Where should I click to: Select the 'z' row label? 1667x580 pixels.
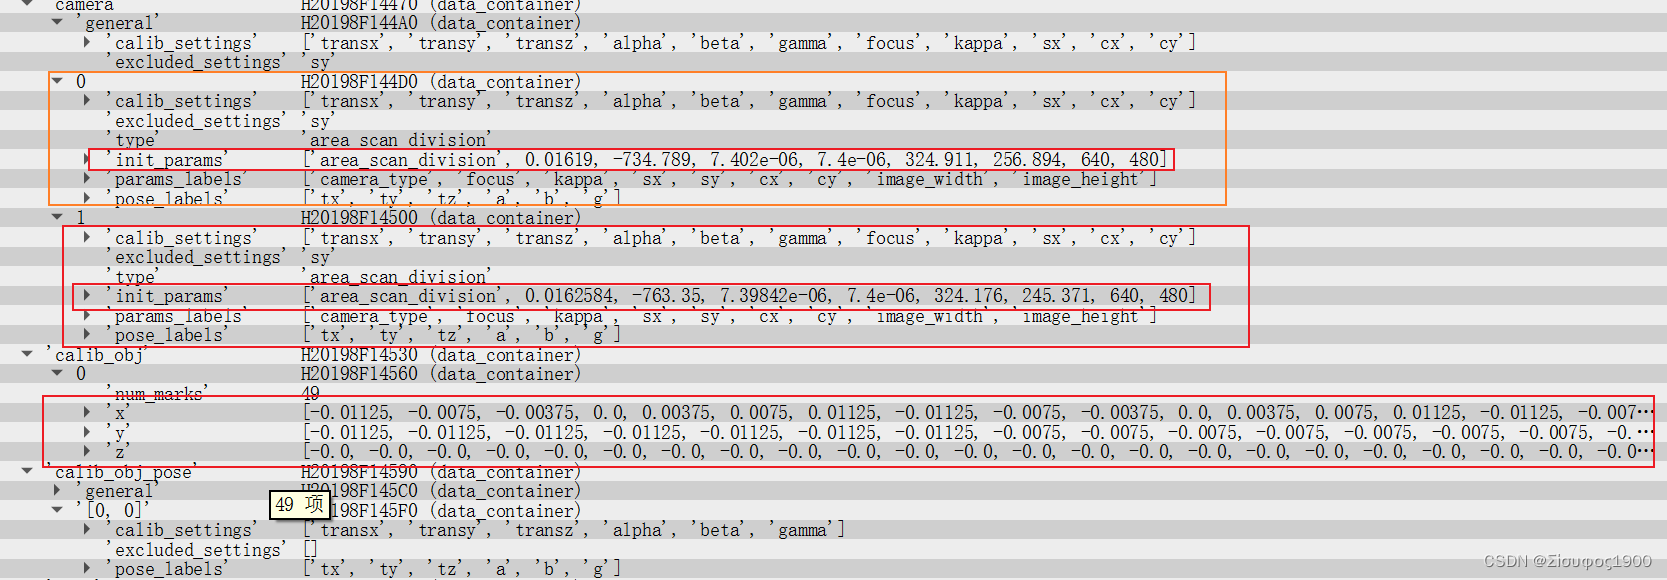coord(119,451)
